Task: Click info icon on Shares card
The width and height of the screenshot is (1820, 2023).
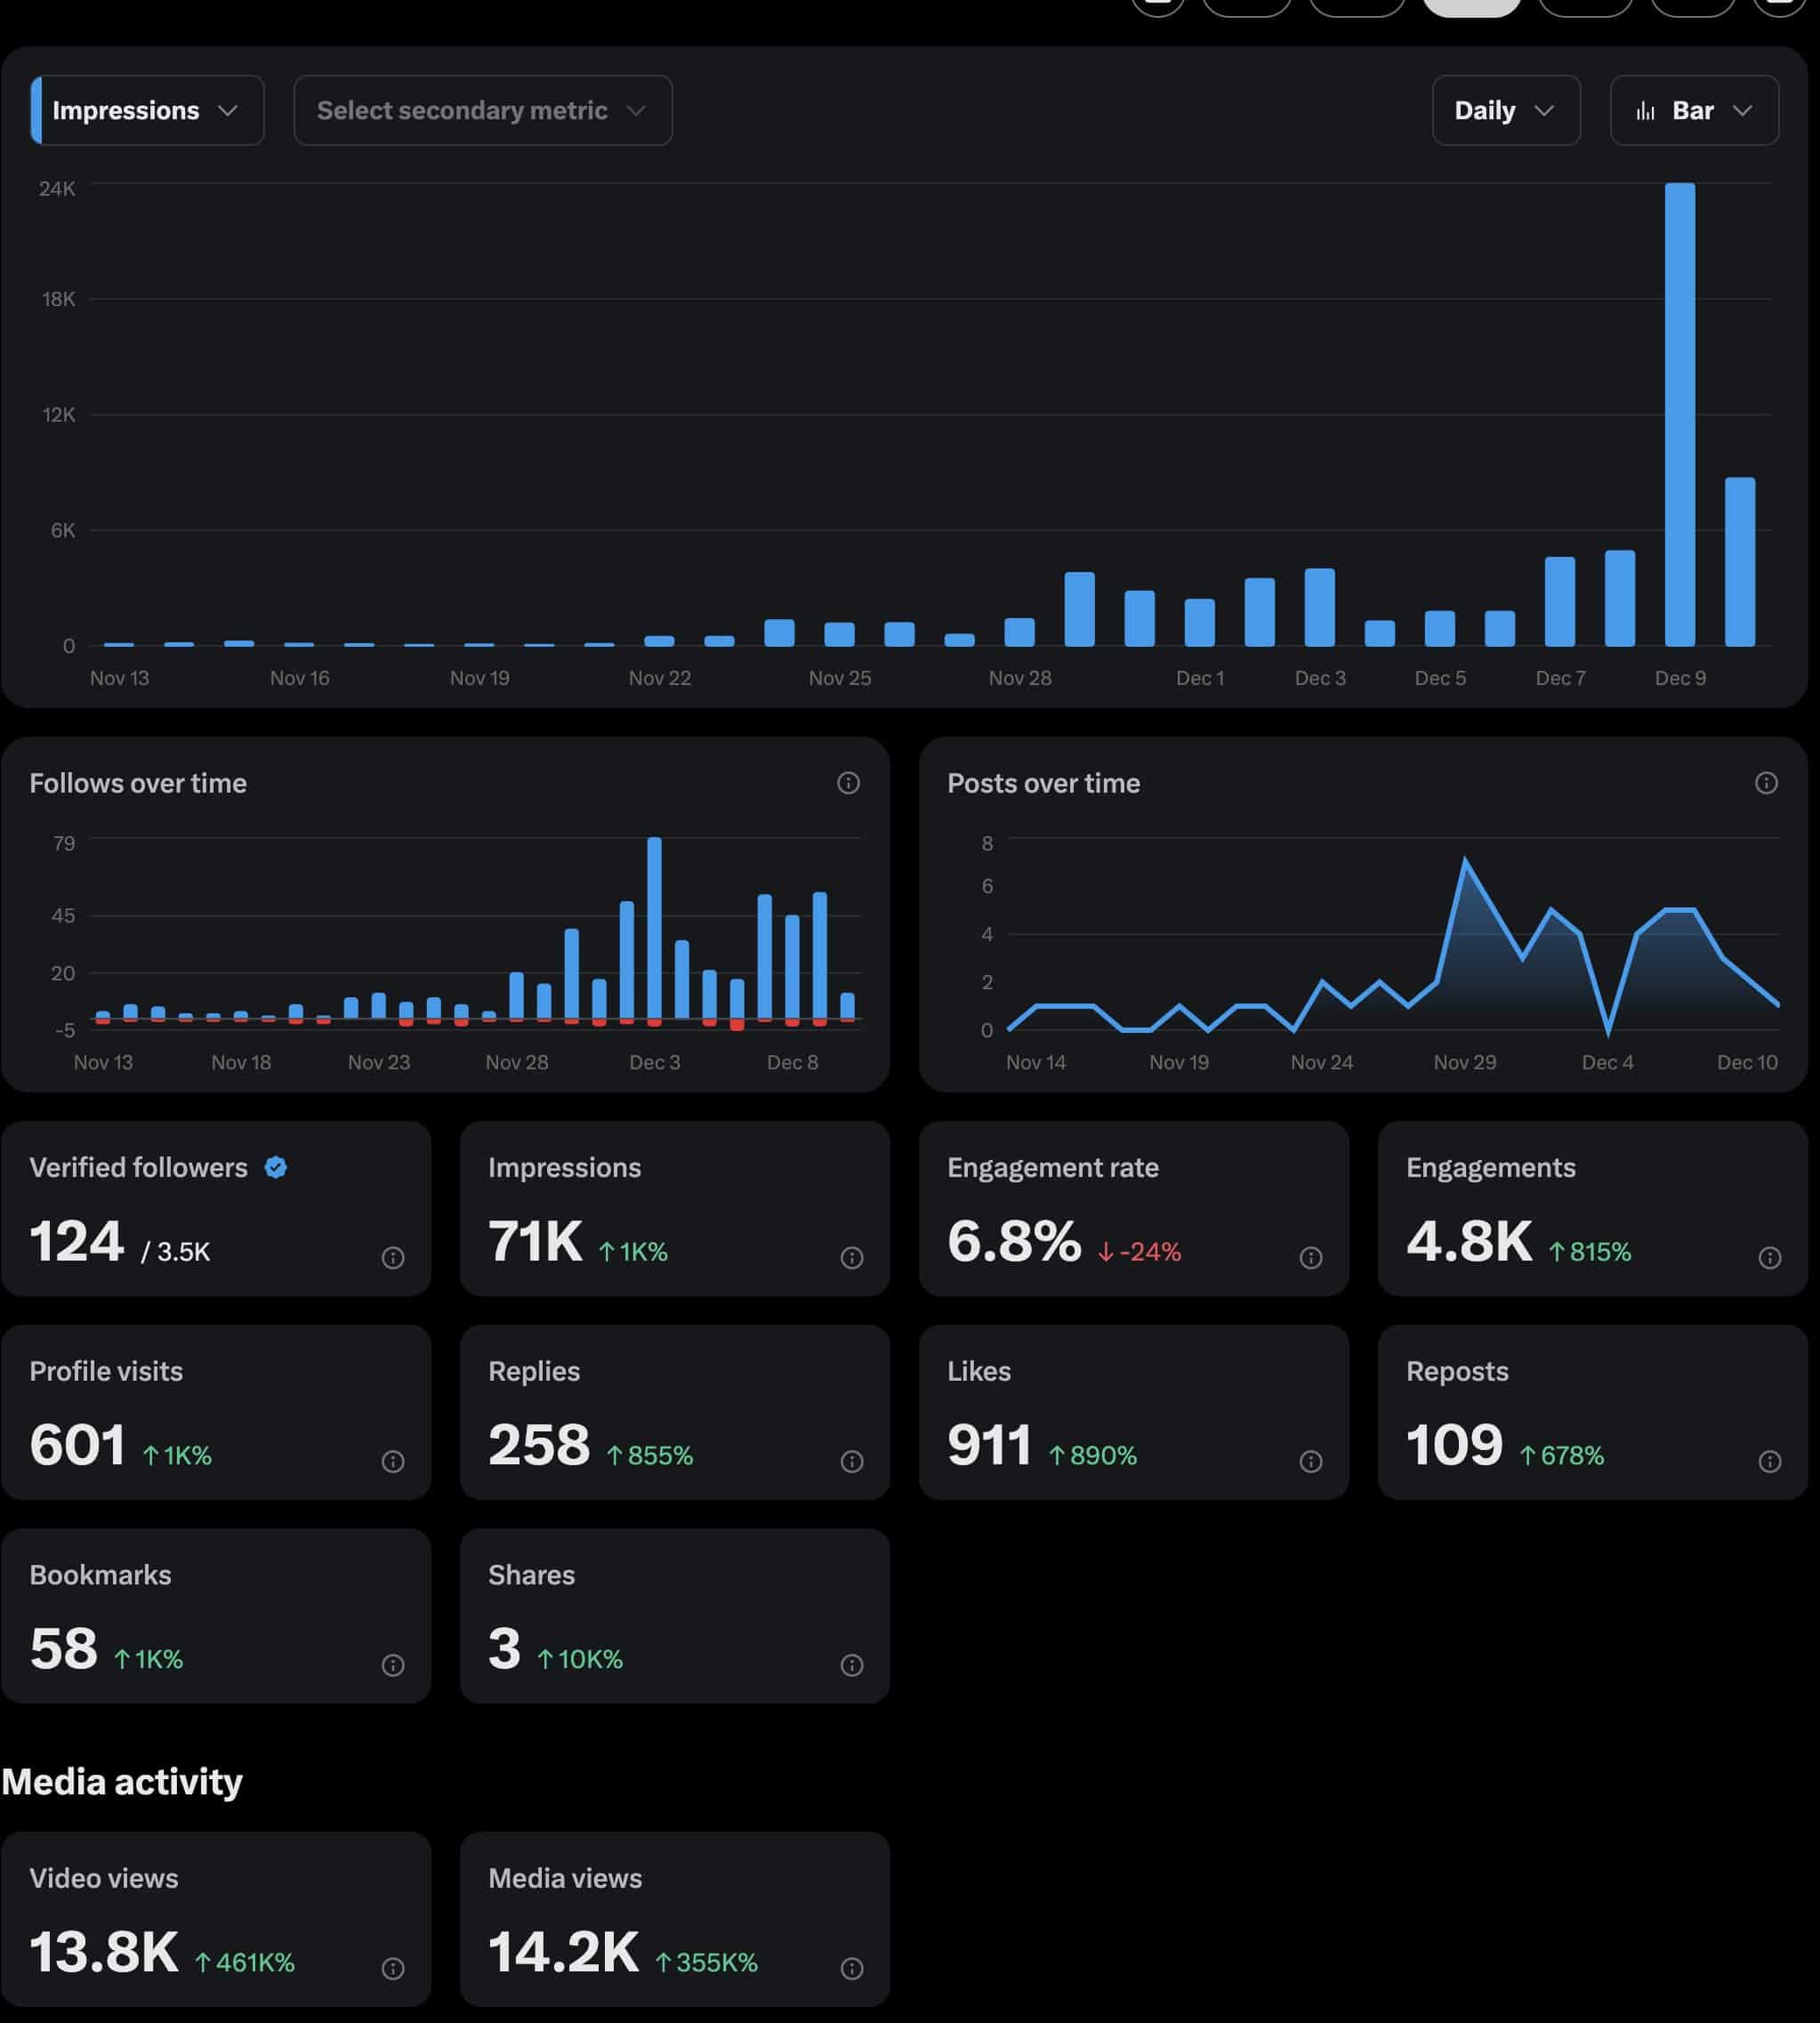Action: [852, 1665]
